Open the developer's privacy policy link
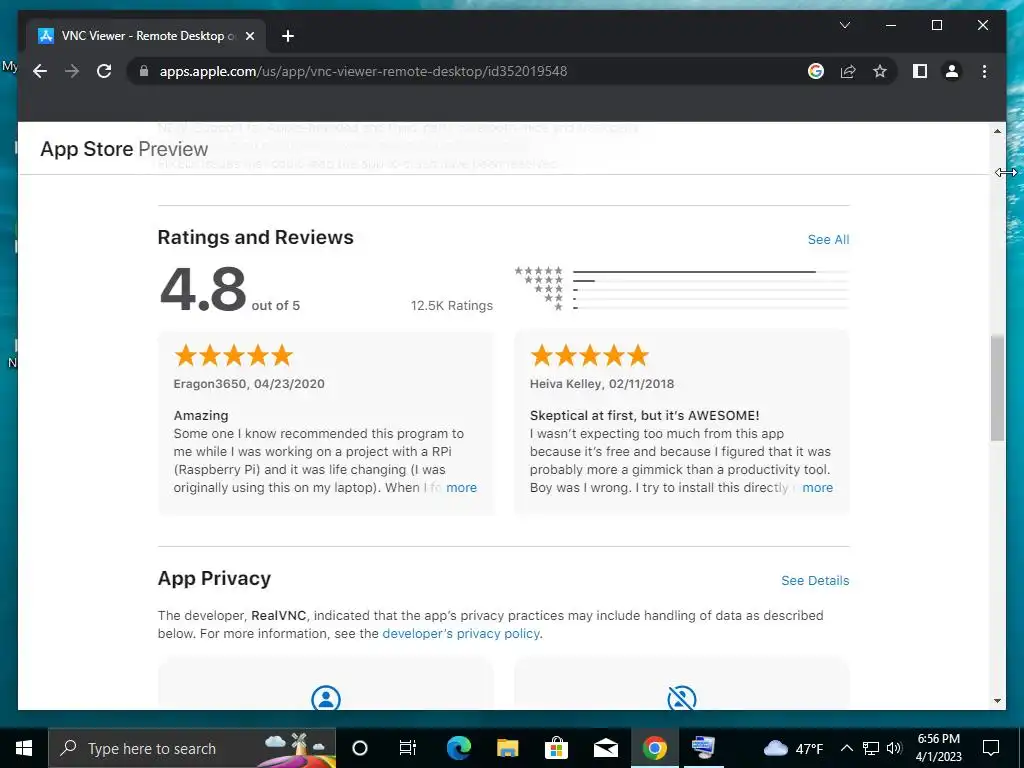The height and width of the screenshot is (768, 1024). [461, 633]
